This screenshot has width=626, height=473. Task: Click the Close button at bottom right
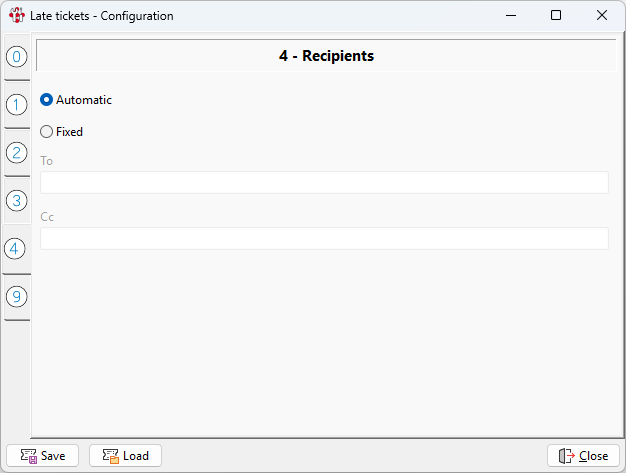click(x=583, y=456)
